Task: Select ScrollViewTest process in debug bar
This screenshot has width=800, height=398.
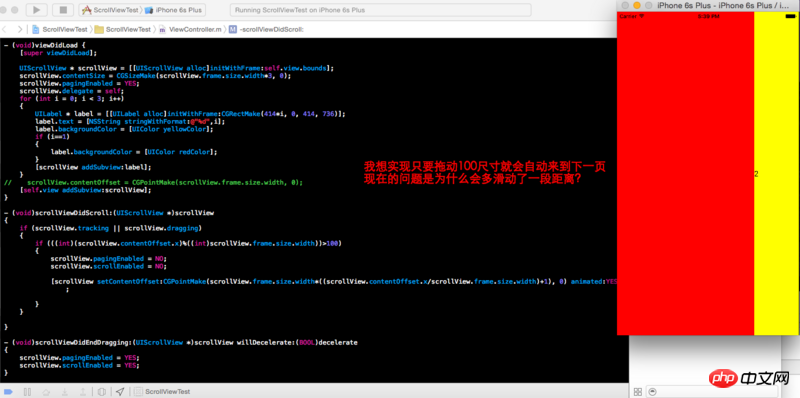Action: point(162,391)
